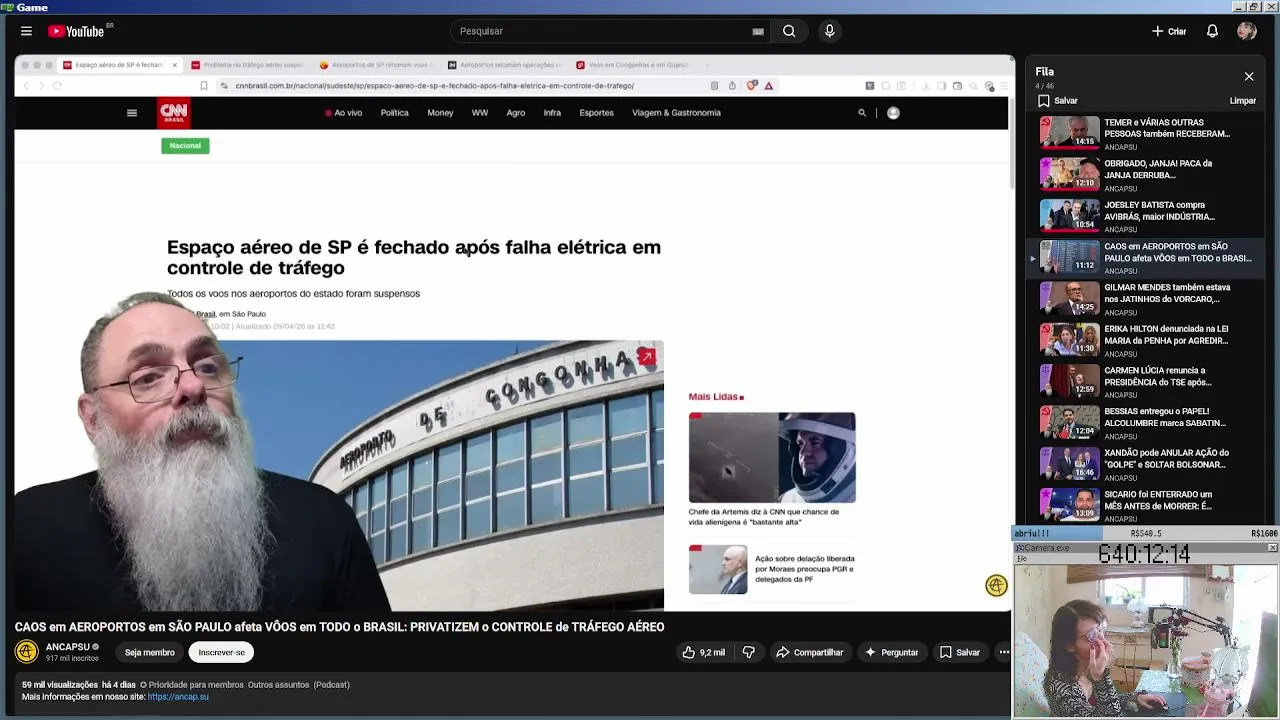Click the video title CAOS em AEROPORTOS
The image size is (1280, 720).
[339, 627]
